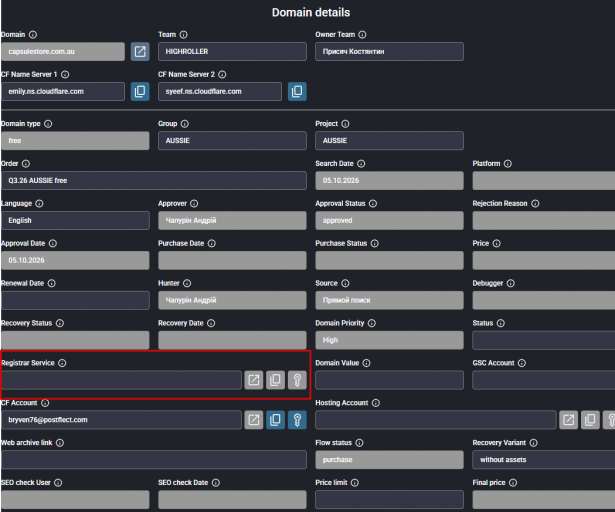
Task: Show info tooltip next to Team label
Action: [184, 35]
